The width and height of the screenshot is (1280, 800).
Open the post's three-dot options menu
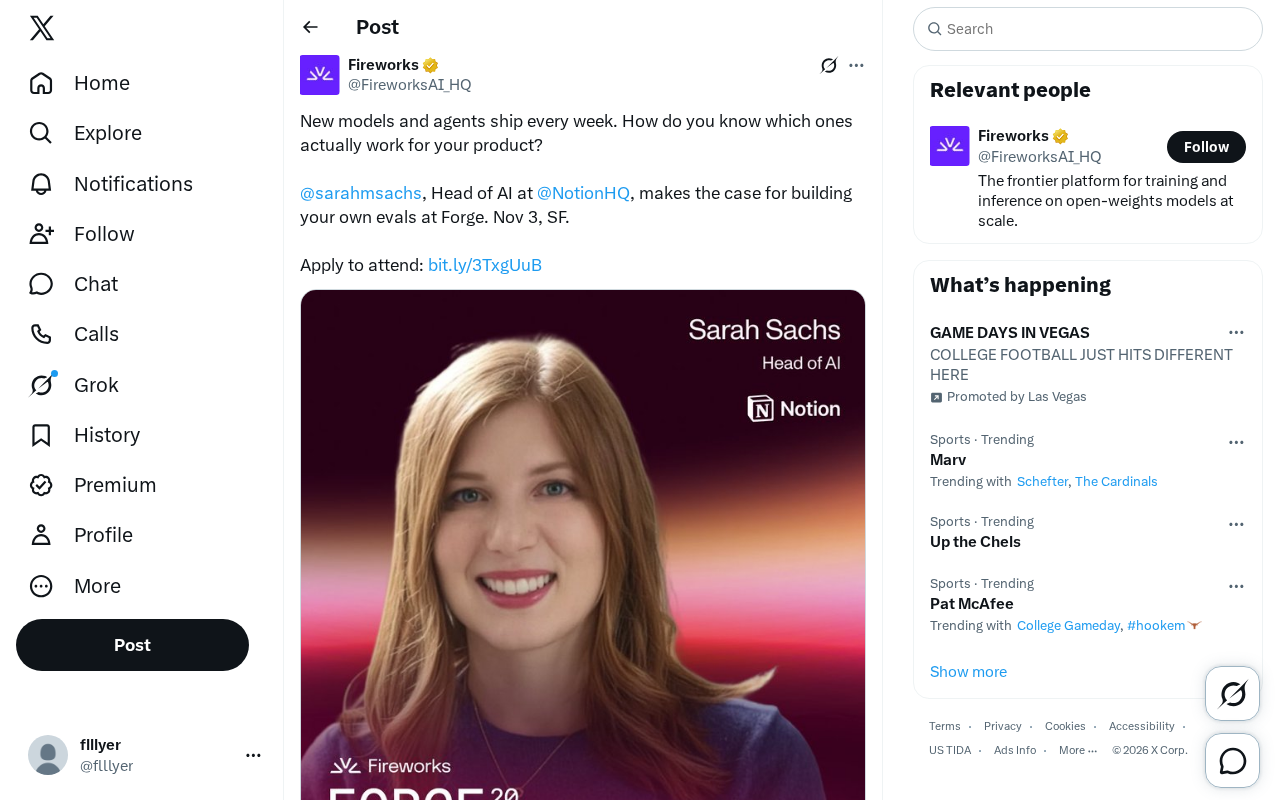pyautogui.click(x=856, y=65)
